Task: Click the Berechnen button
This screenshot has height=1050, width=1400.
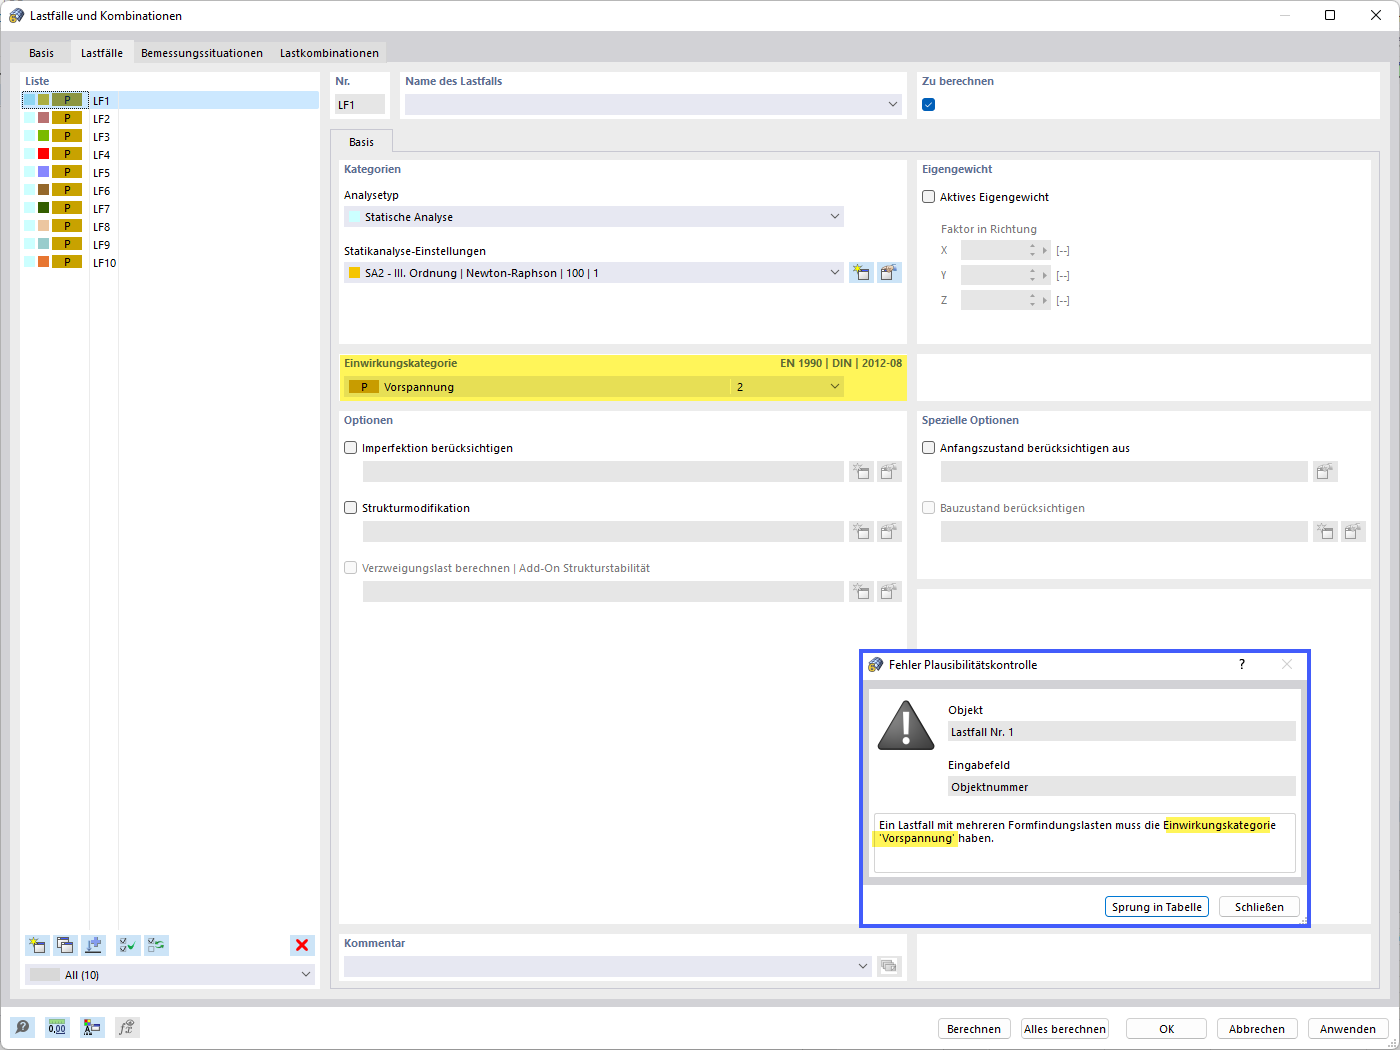Action: pyautogui.click(x=974, y=1029)
